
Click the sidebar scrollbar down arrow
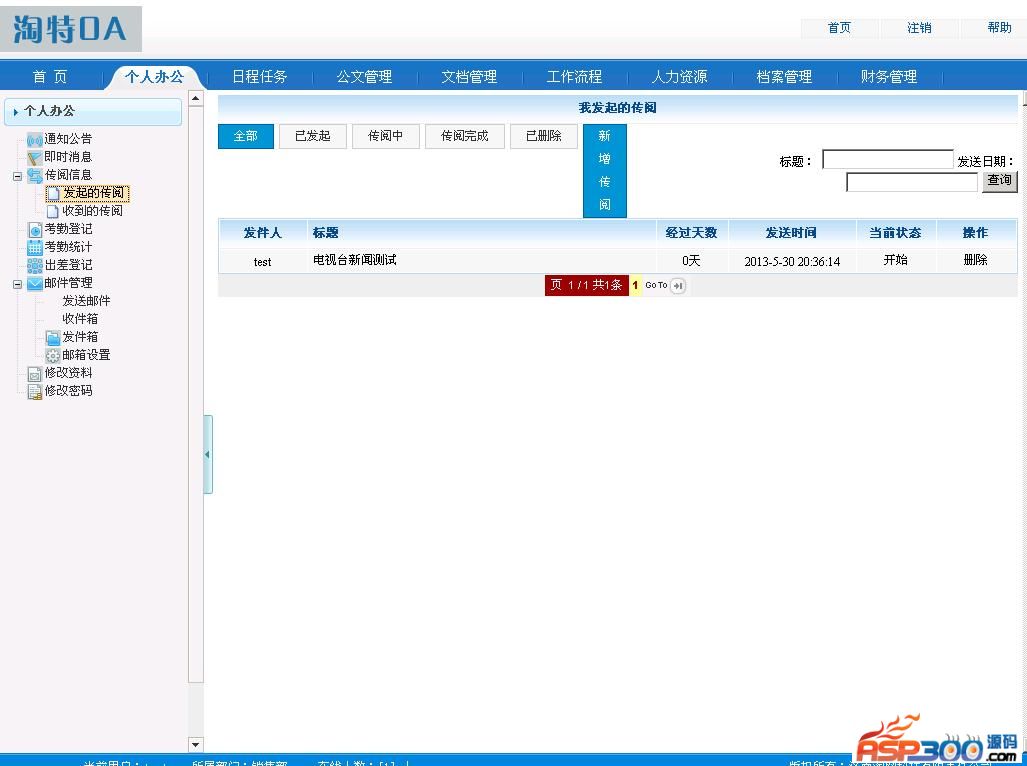pyautogui.click(x=196, y=745)
